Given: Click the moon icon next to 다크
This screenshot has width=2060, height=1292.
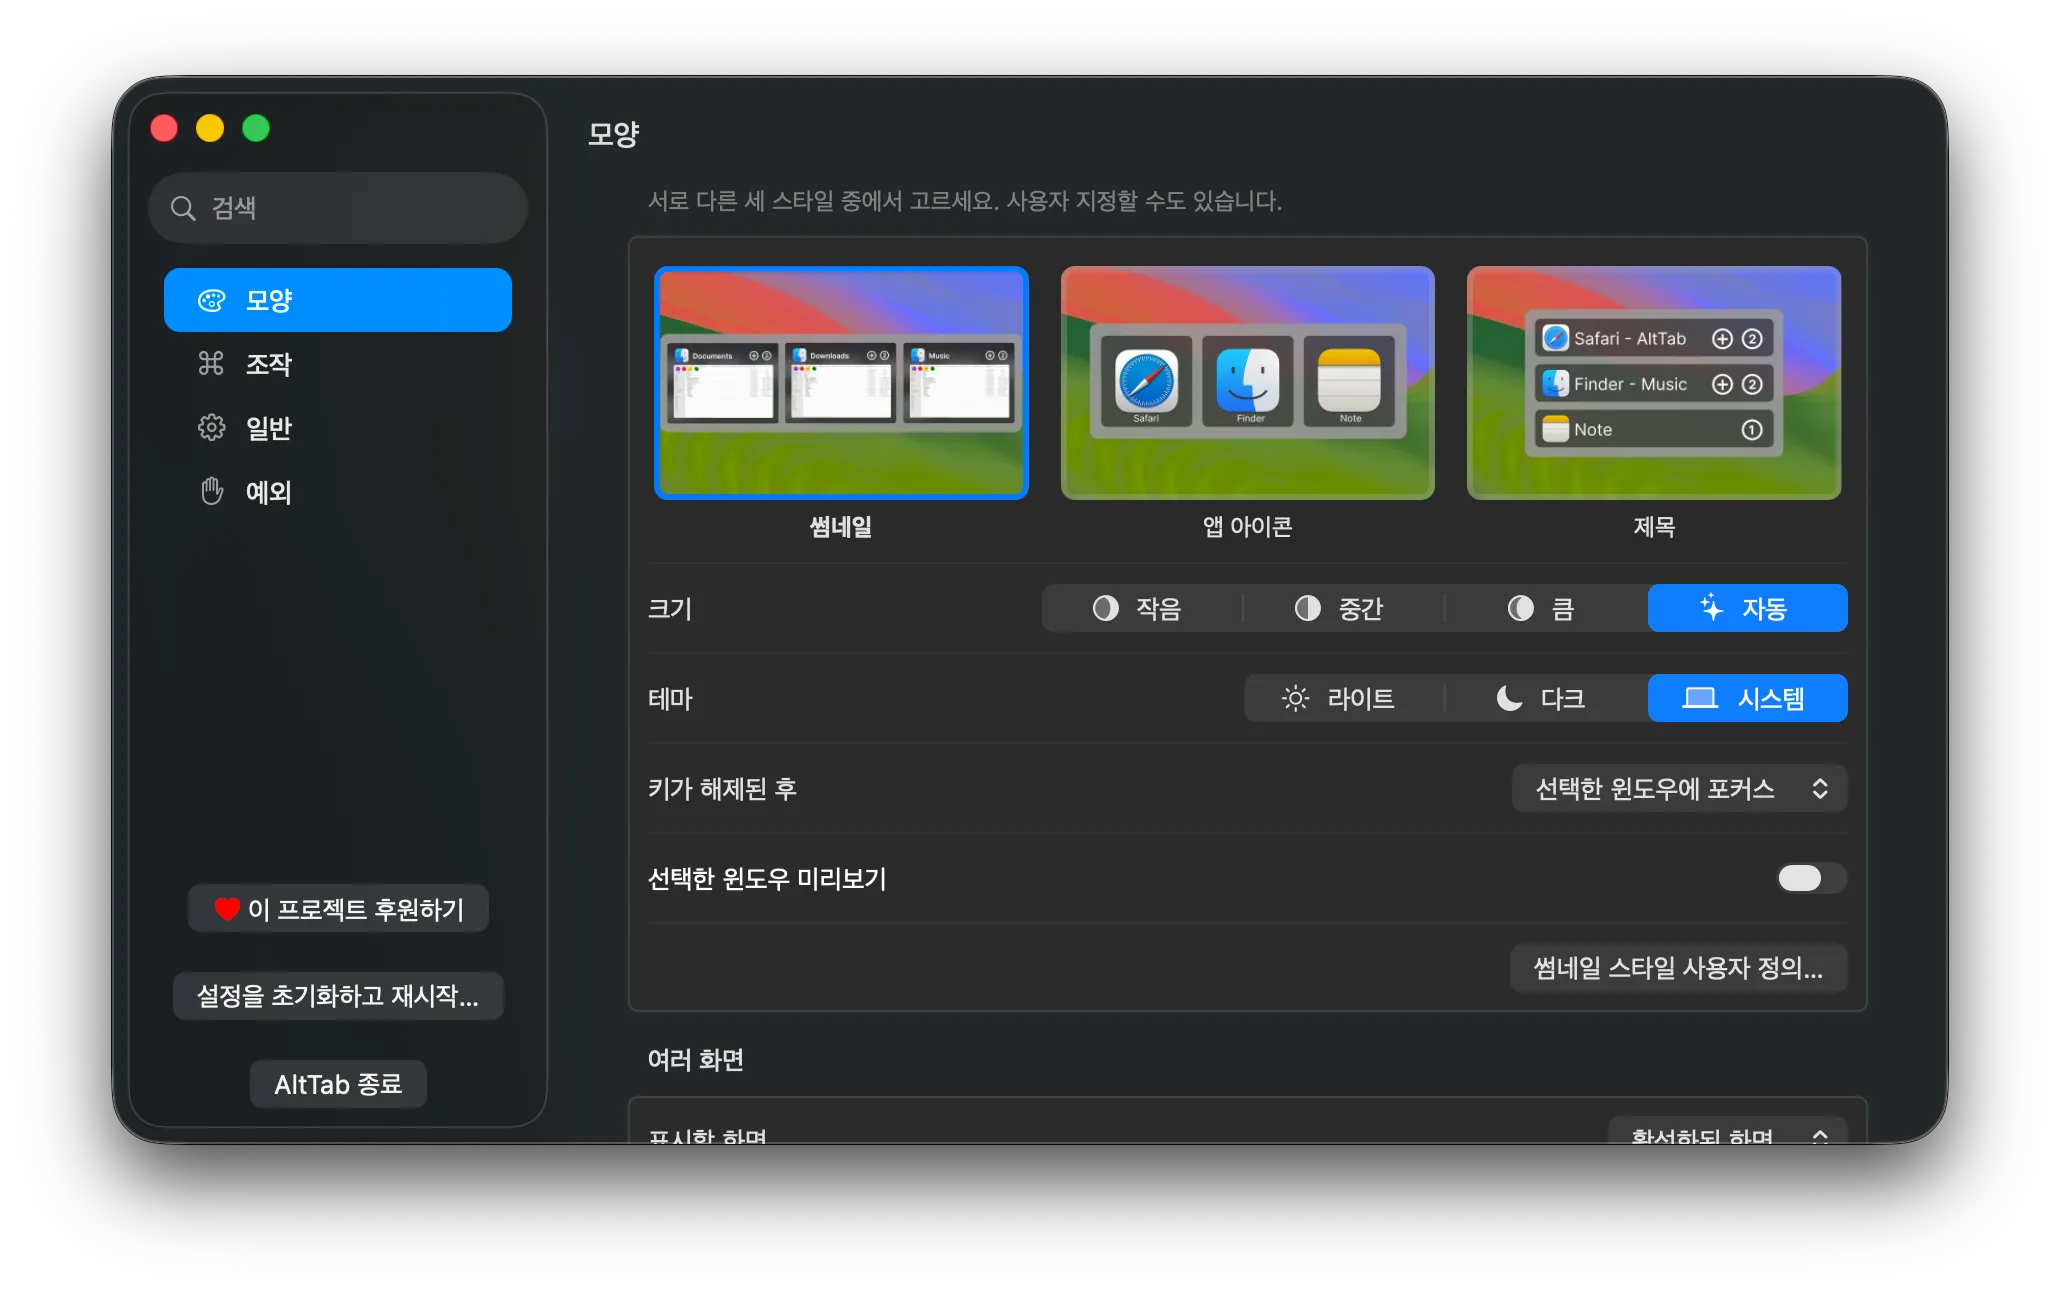Looking at the screenshot, I should pyautogui.click(x=1509, y=698).
